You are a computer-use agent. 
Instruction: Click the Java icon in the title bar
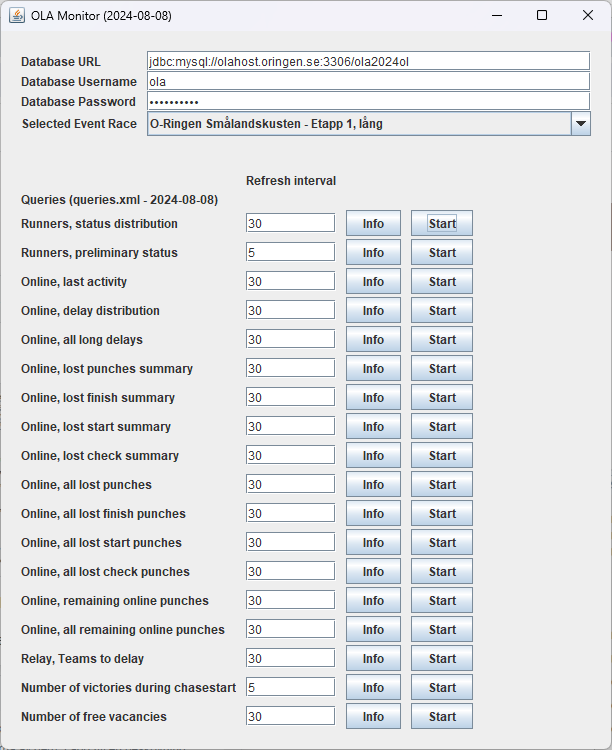(x=17, y=15)
